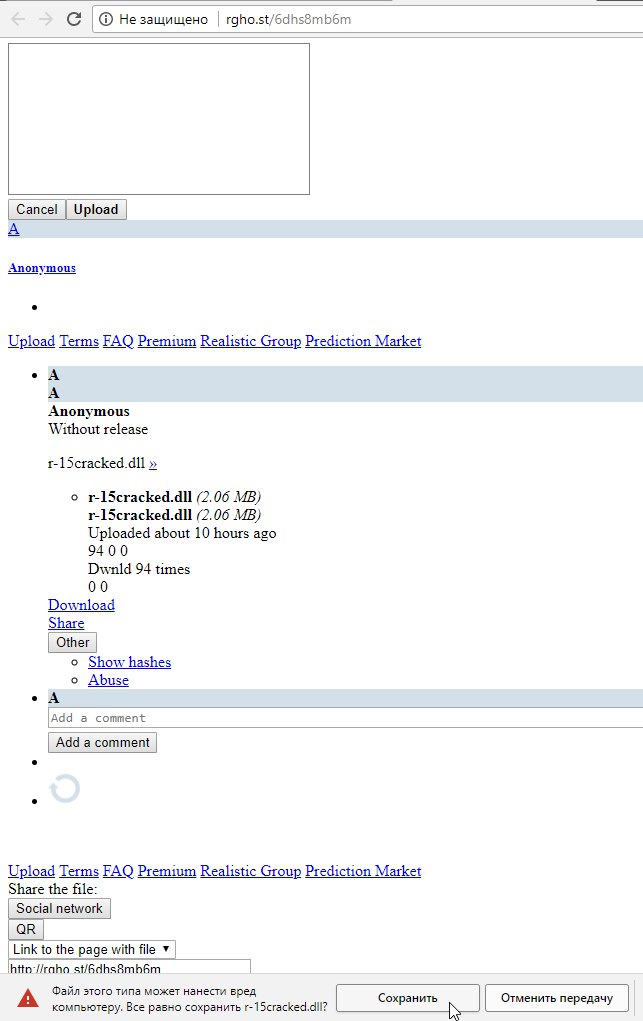Click the address bar URL rgho.st/6dhs8mb6m
Viewport: 643px width, 1021px height.
[288, 20]
